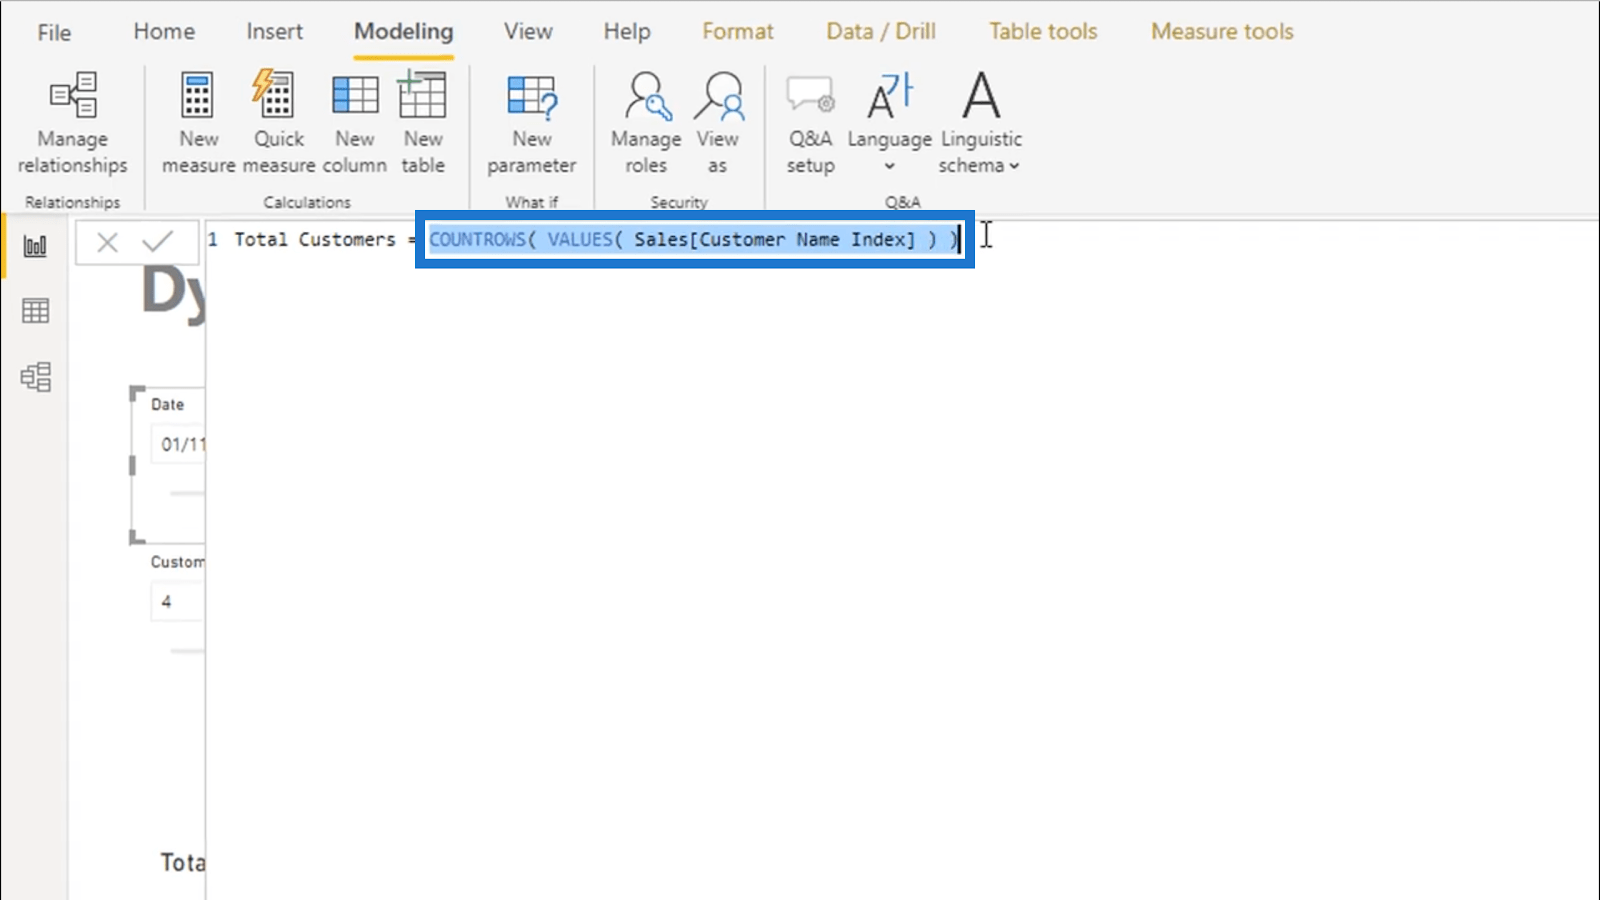Open Manage relationships

click(73, 124)
